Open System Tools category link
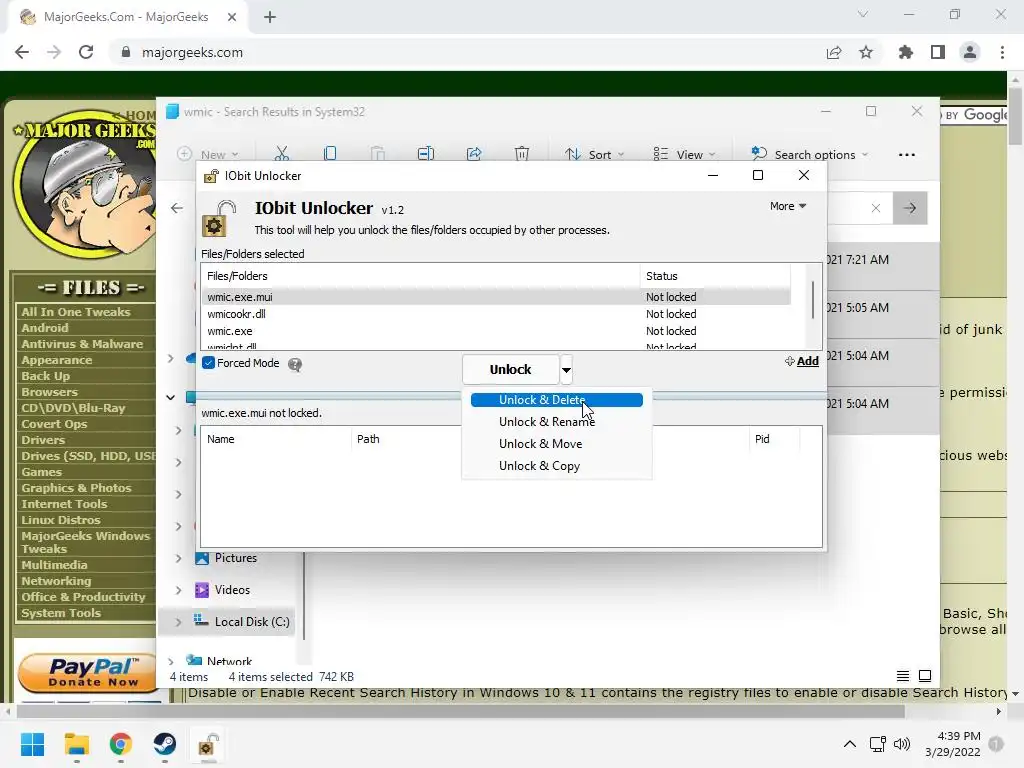This screenshot has width=1024, height=768. click(x=61, y=613)
